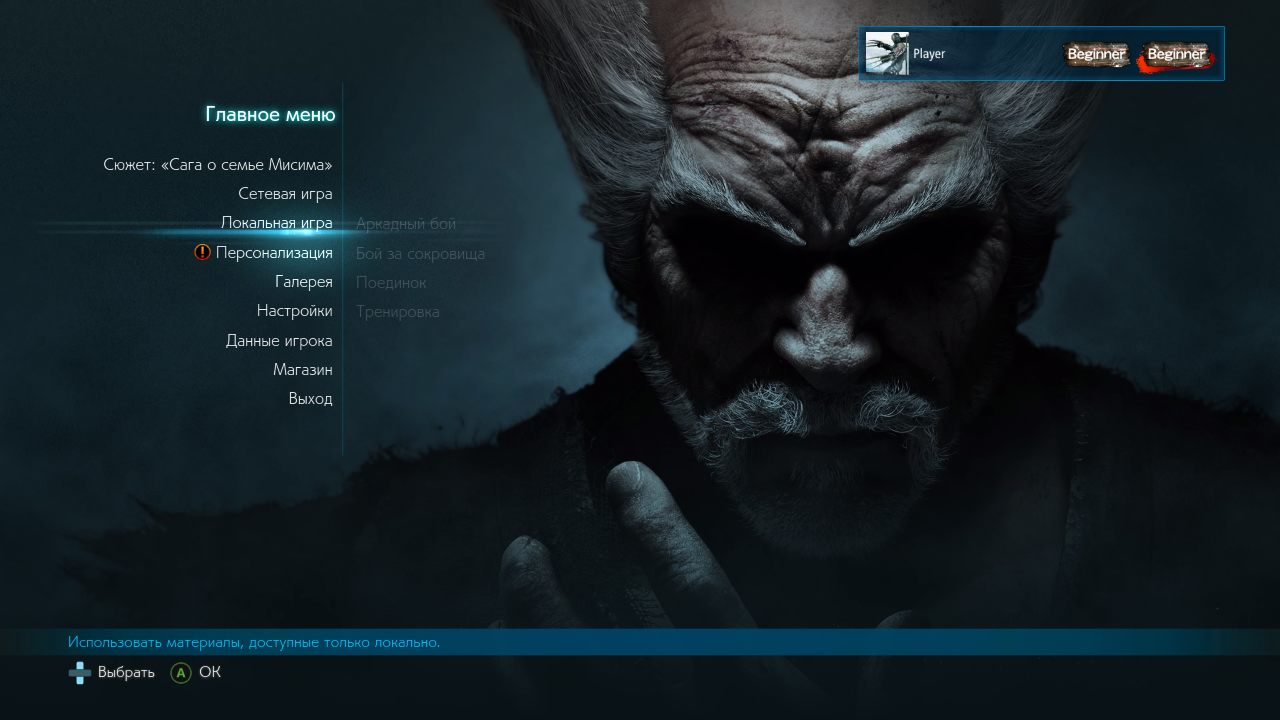1280x720 pixels.
Task: Choose Поединок in the submenu
Action: pyautogui.click(x=391, y=283)
